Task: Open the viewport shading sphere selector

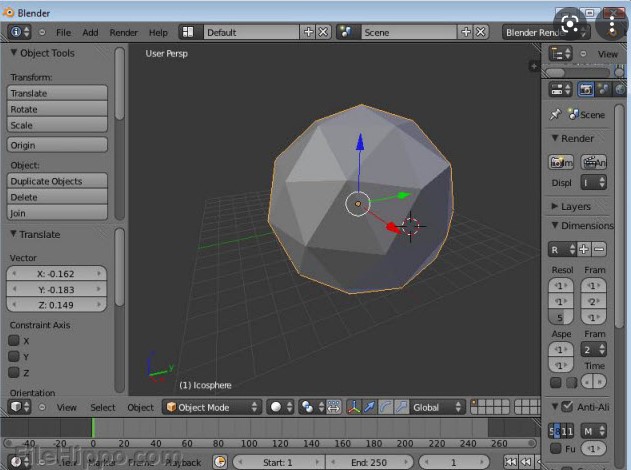Action: 280,407
